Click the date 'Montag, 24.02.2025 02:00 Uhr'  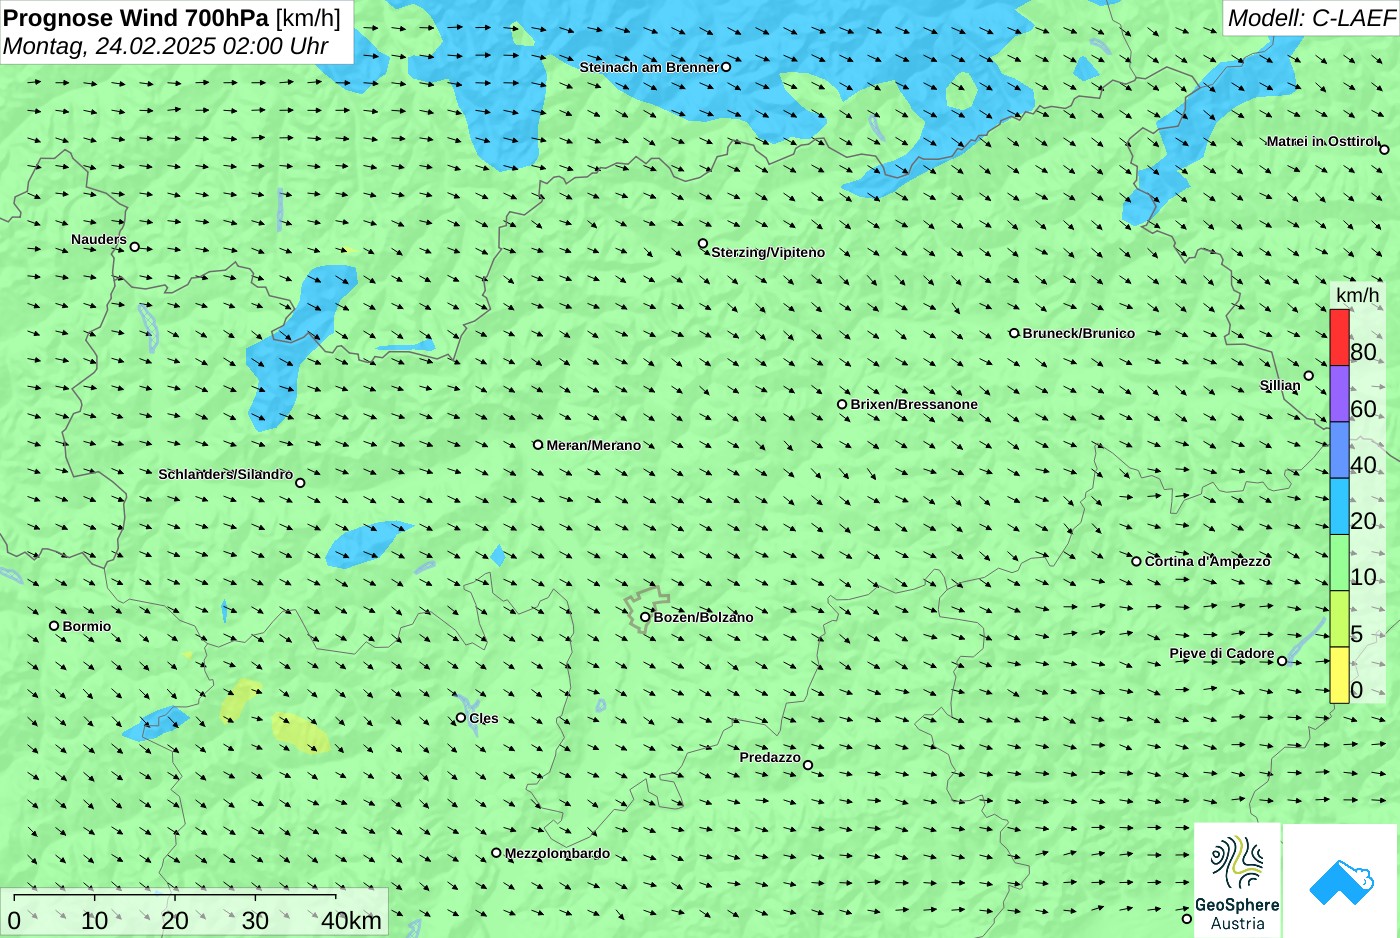pyautogui.click(x=166, y=46)
